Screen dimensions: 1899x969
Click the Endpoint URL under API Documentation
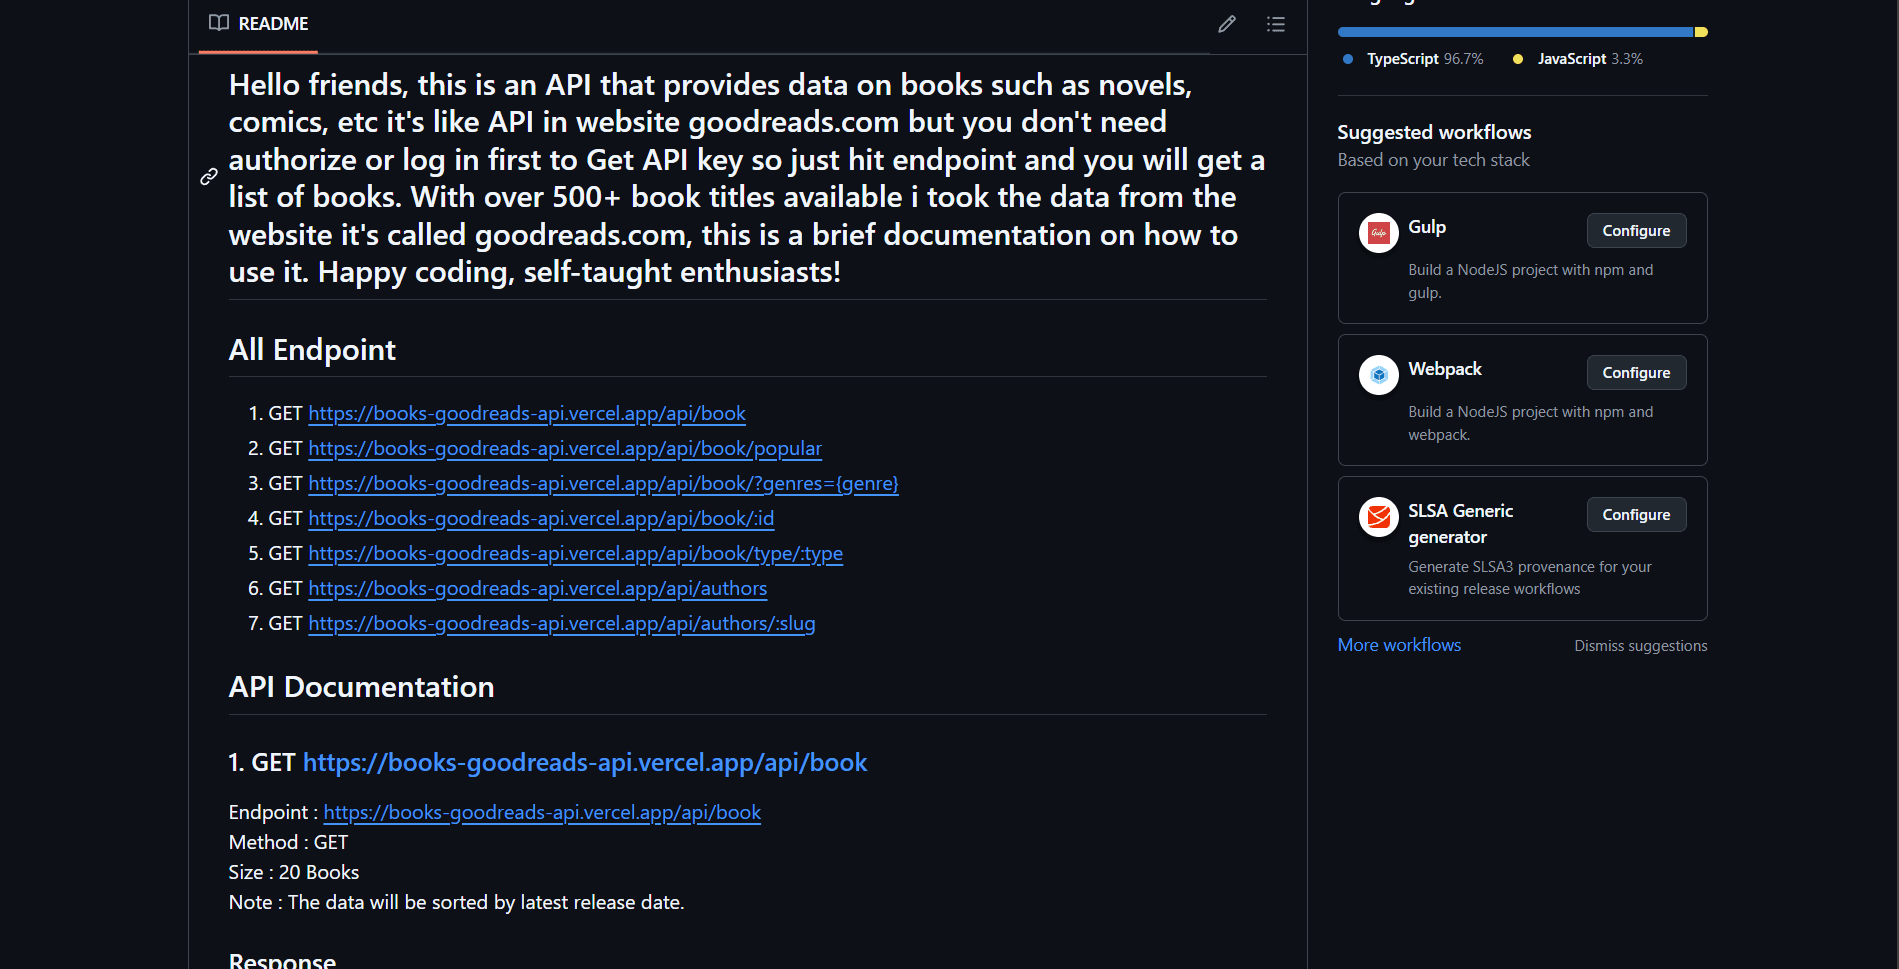coord(542,813)
